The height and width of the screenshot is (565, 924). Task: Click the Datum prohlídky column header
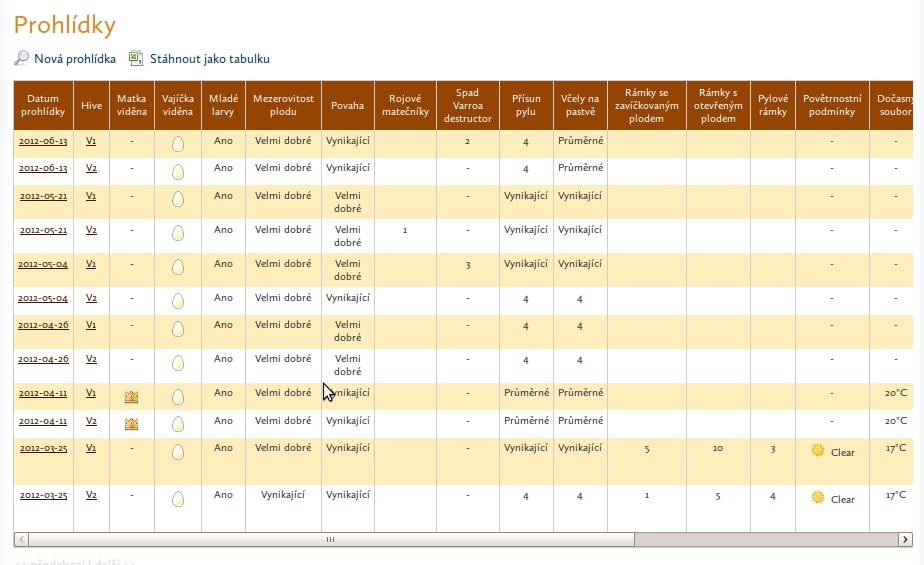[43, 105]
